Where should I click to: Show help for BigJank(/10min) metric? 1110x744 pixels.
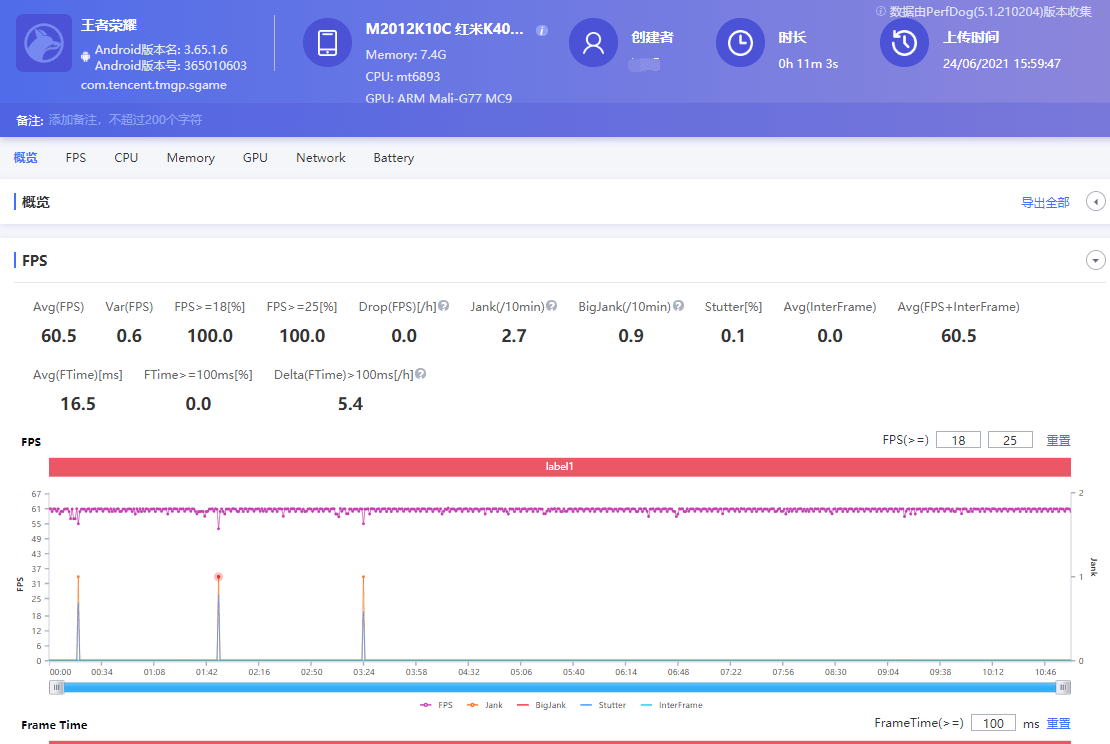[x=678, y=306]
